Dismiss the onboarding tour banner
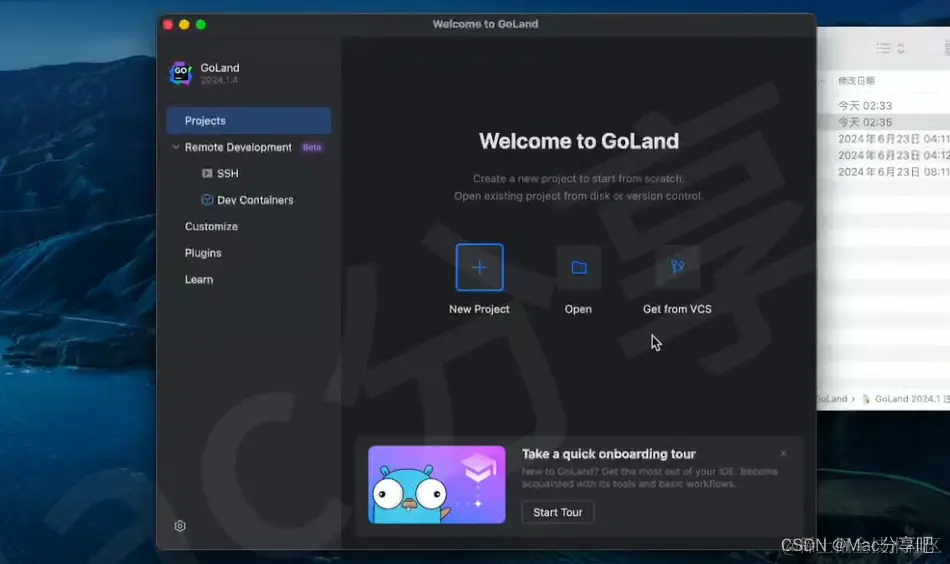This screenshot has height=564, width=950. [x=783, y=453]
